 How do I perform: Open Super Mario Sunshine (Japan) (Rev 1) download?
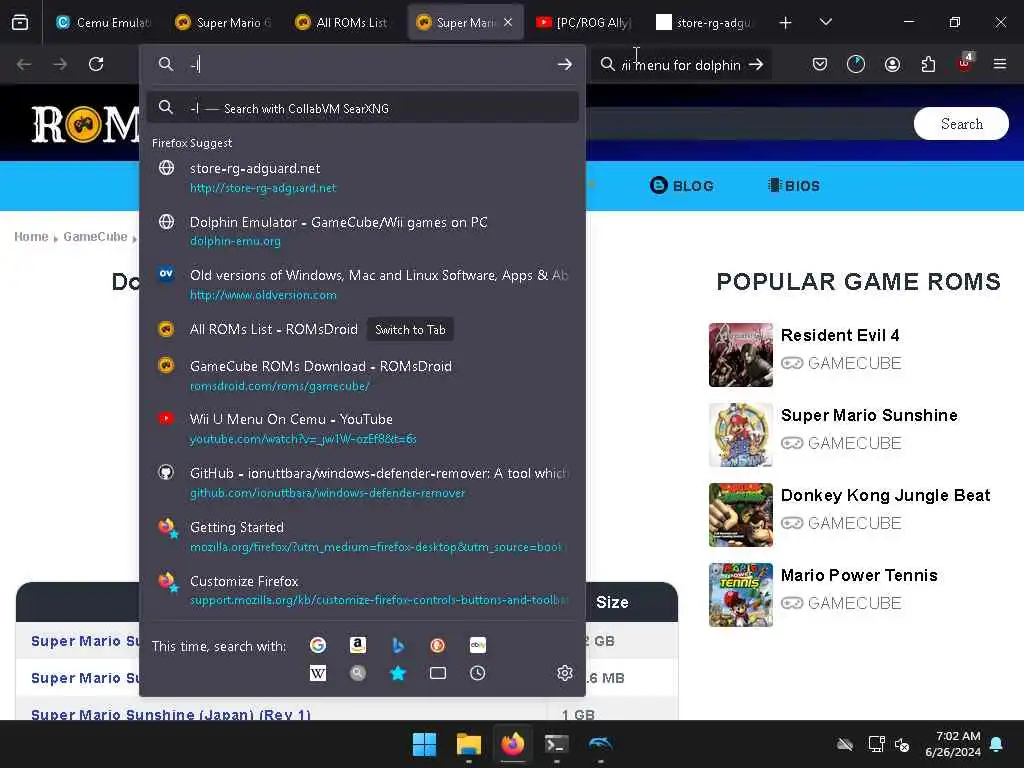click(x=170, y=714)
